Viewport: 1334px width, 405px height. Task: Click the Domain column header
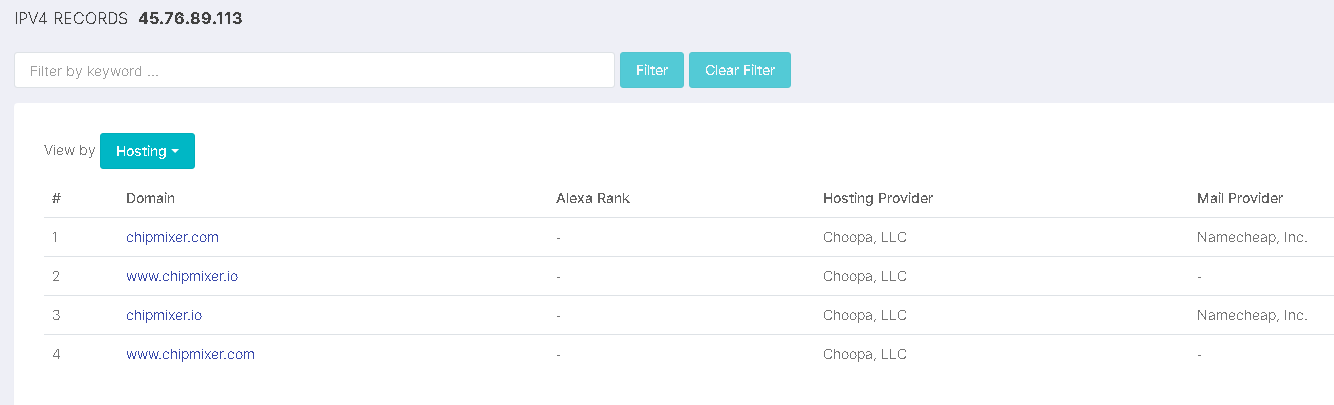click(150, 198)
